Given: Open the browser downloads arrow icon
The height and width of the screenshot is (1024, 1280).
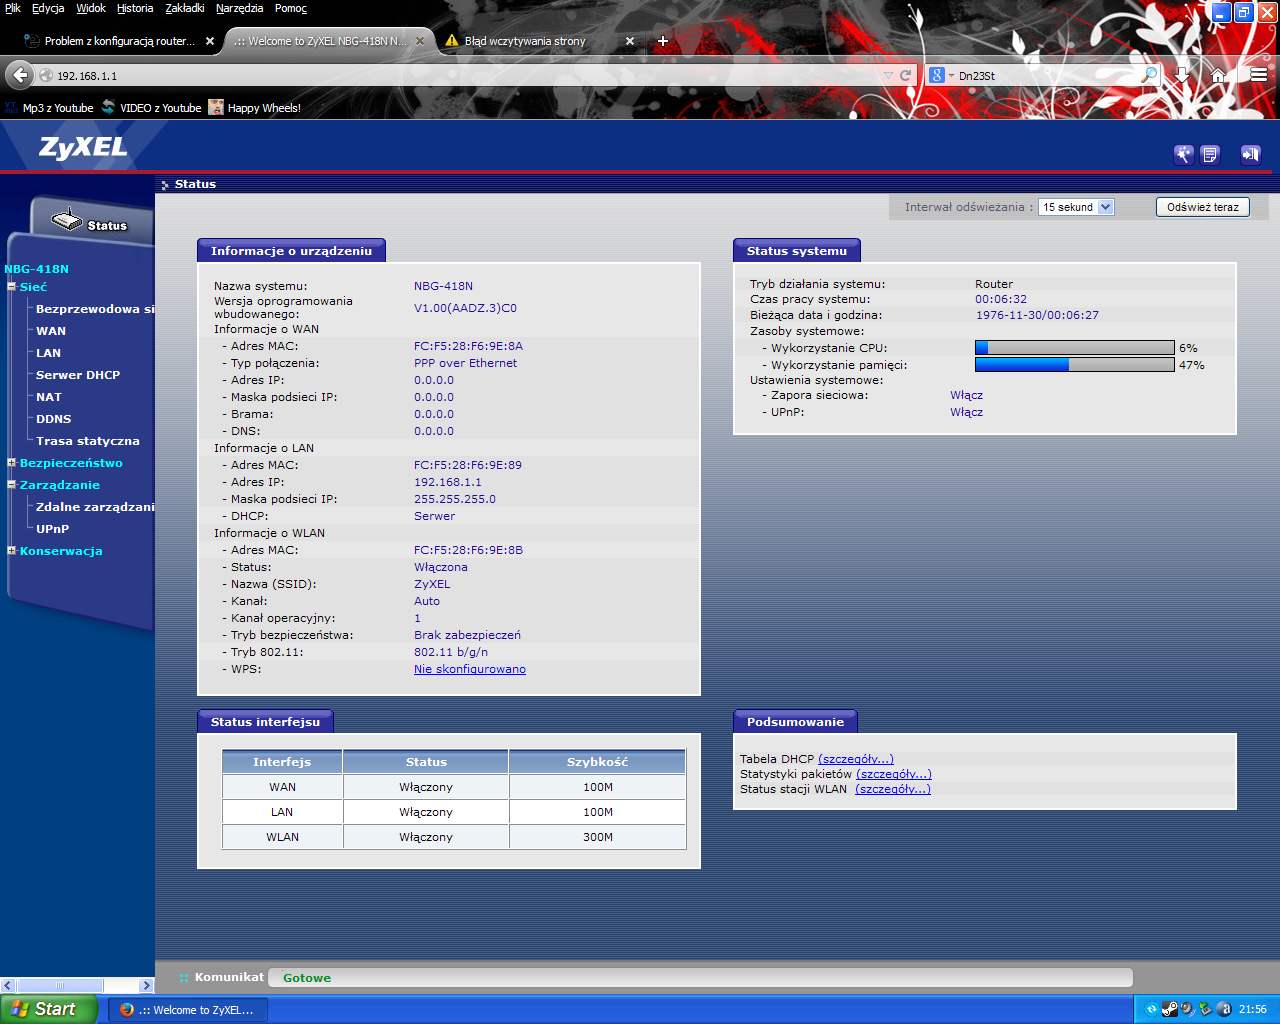Looking at the screenshot, I should click(x=1182, y=75).
